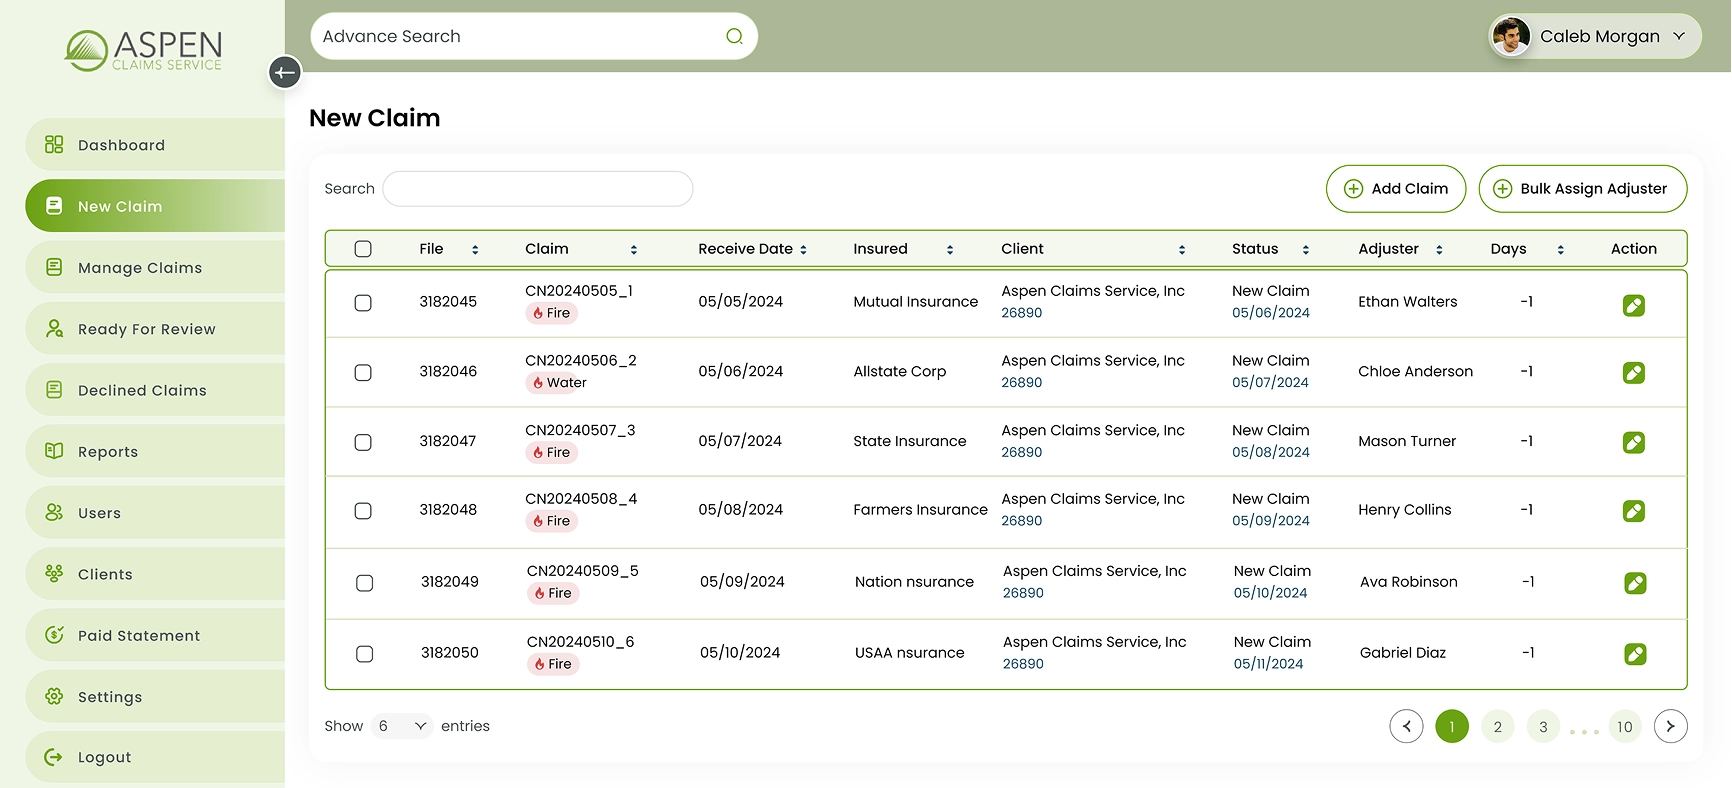
Task: Sort by File column arrows
Action: [475, 250]
